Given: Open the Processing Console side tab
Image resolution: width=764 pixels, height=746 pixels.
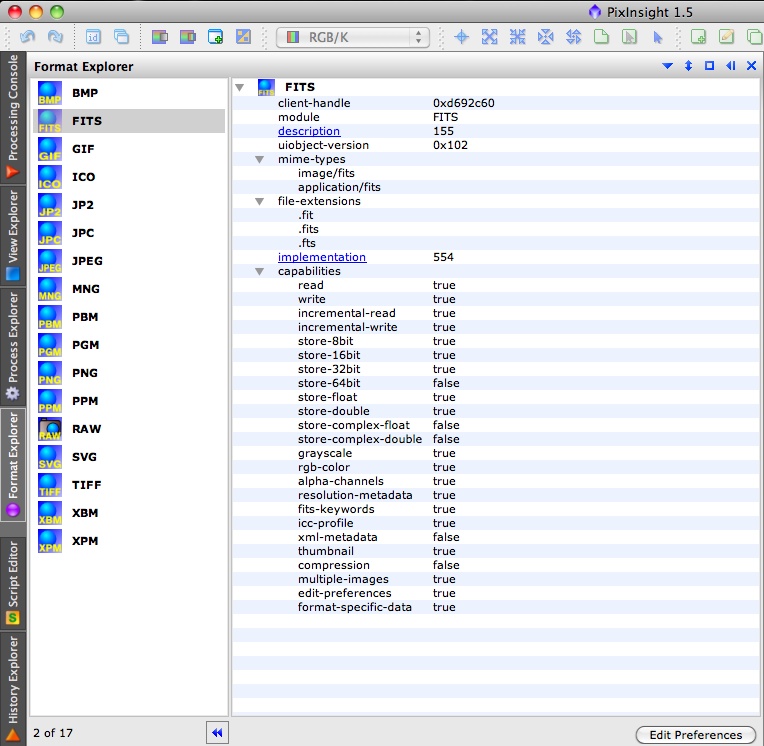Looking at the screenshot, I should (x=13, y=117).
